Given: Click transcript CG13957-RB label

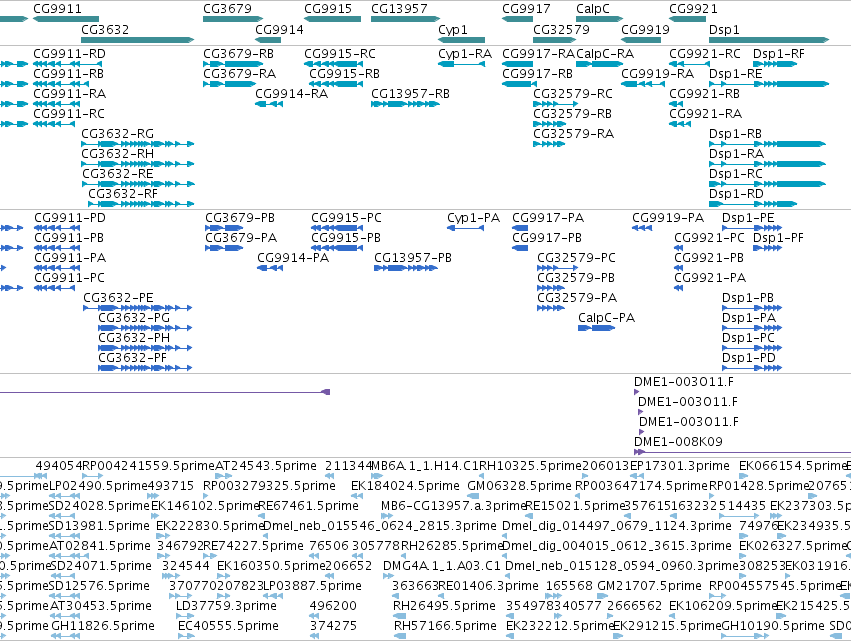Looking at the screenshot, I should [x=410, y=93].
